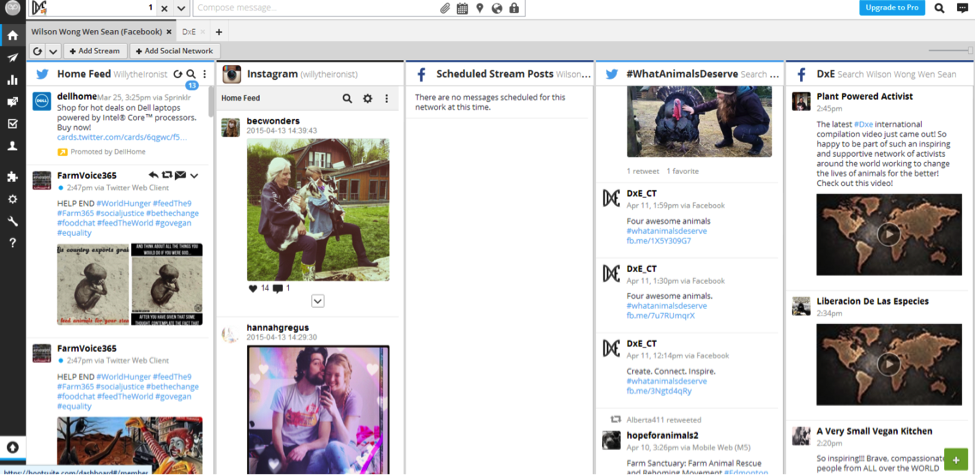This screenshot has width=975, height=475.
Task: Click the #Dxe hashtag in Plant Powered Activist post
Action: pos(864,124)
